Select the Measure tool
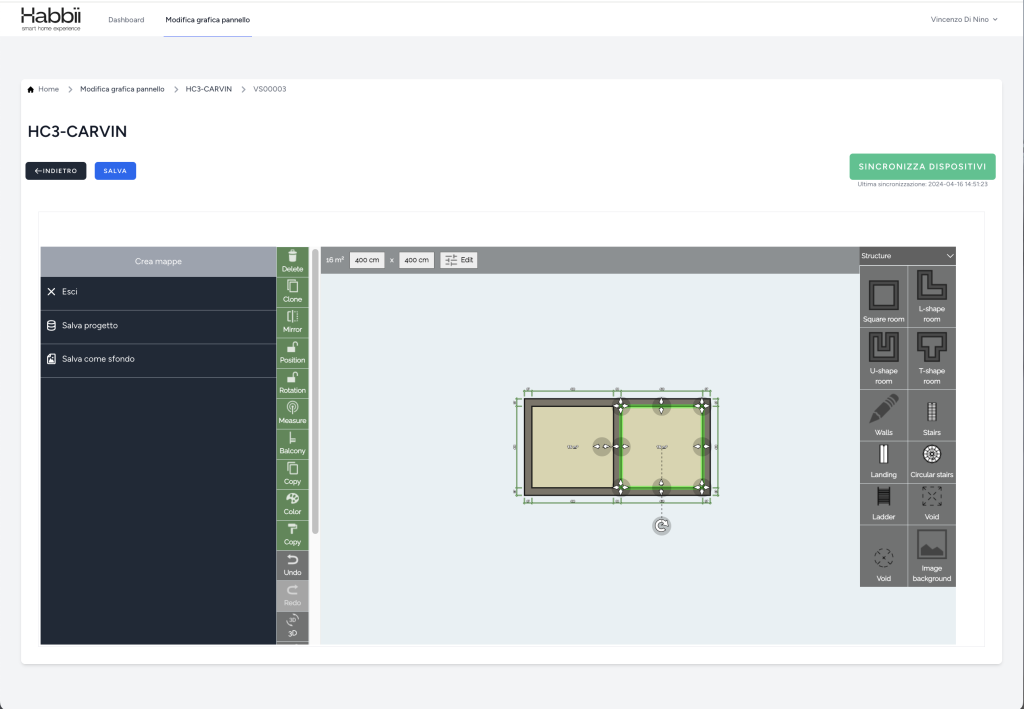1024x709 pixels. pyautogui.click(x=292, y=413)
